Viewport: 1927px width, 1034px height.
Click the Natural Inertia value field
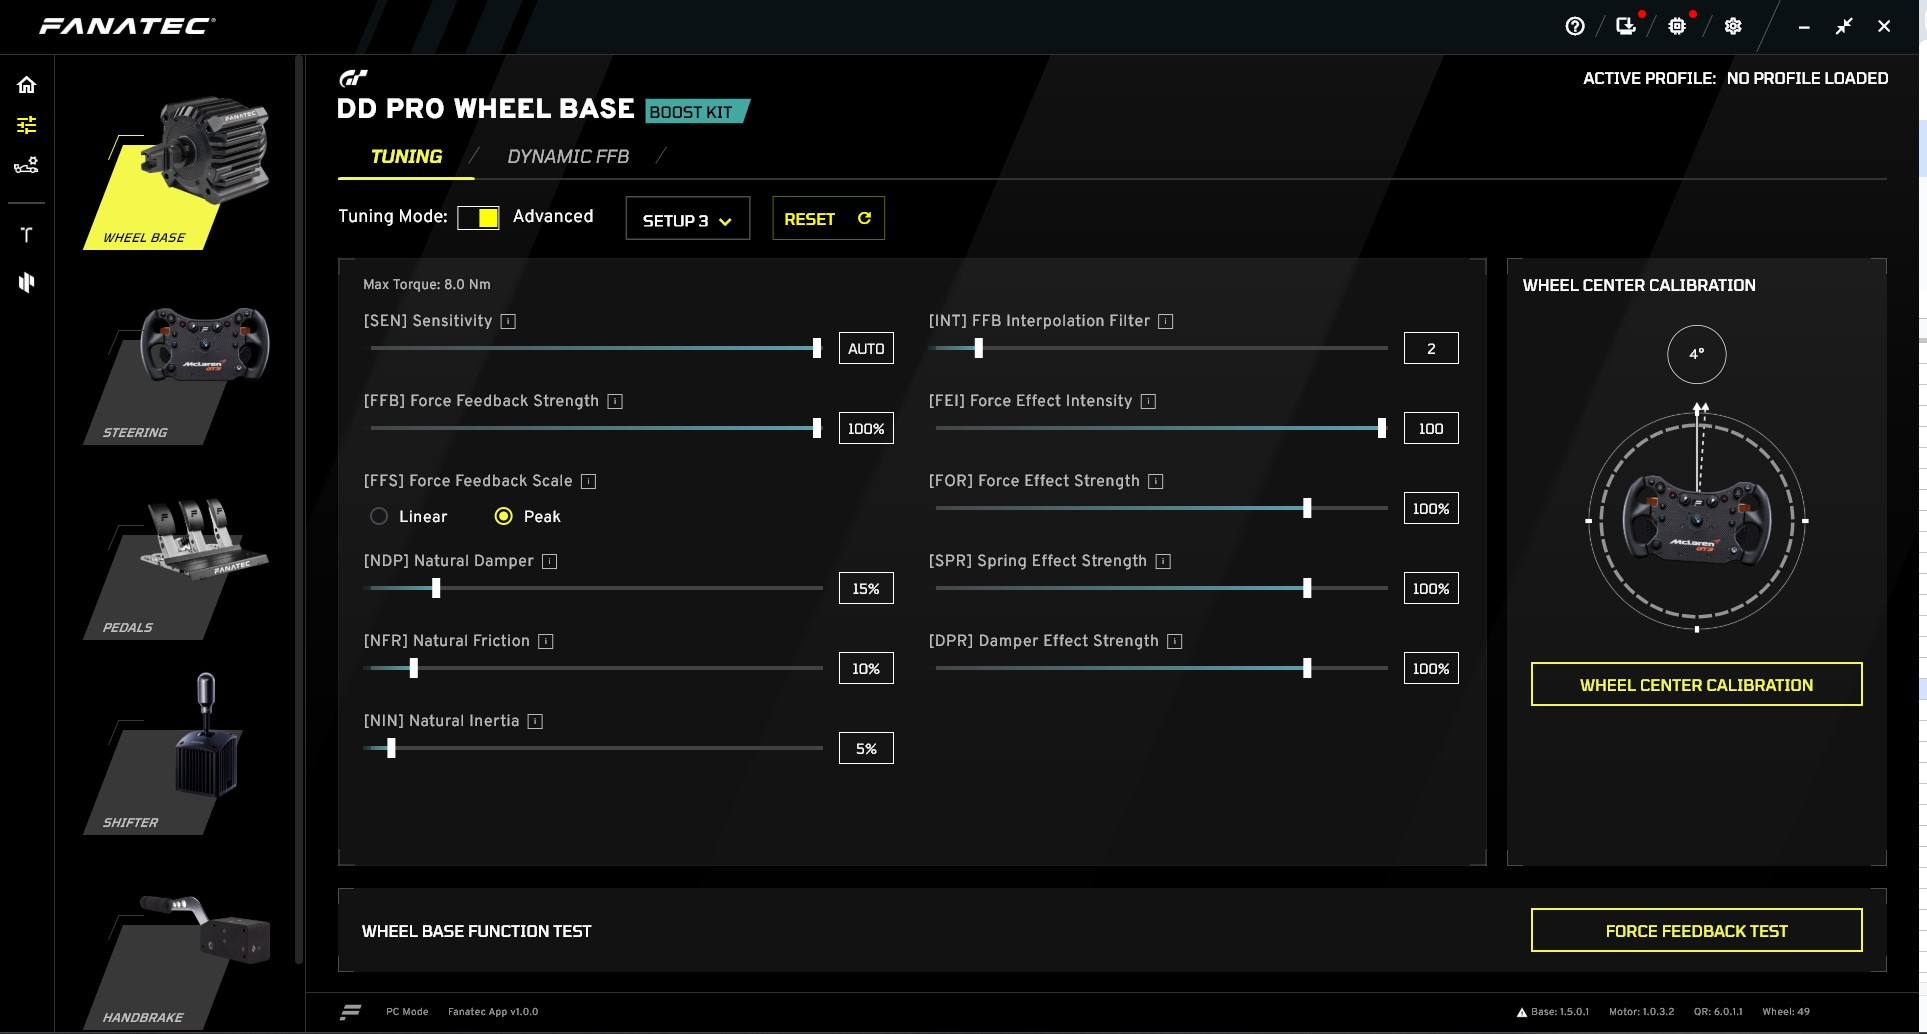pyautogui.click(x=866, y=748)
